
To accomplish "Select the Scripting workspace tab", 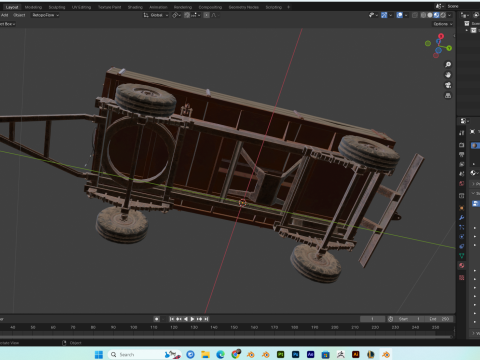I will [273, 7].
